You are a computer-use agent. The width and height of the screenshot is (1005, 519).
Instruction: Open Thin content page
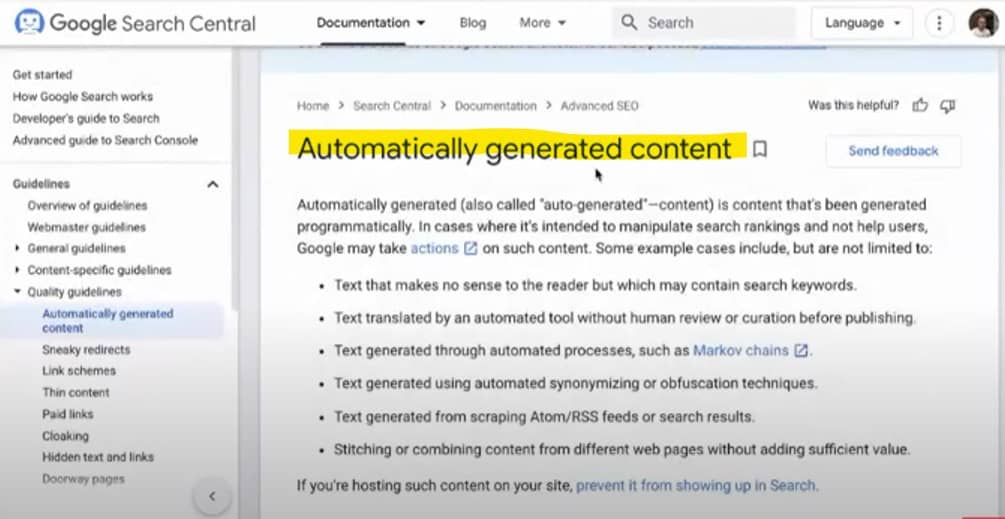coord(76,392)
